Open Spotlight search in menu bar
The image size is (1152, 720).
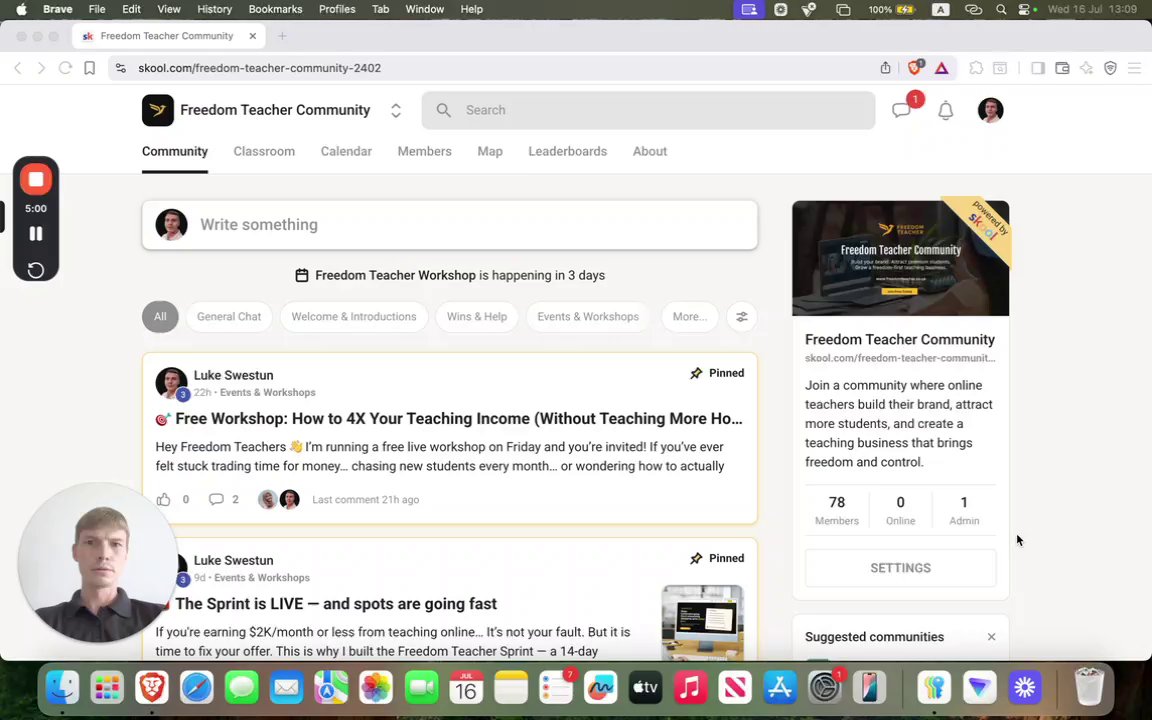tap(1001, 10)
